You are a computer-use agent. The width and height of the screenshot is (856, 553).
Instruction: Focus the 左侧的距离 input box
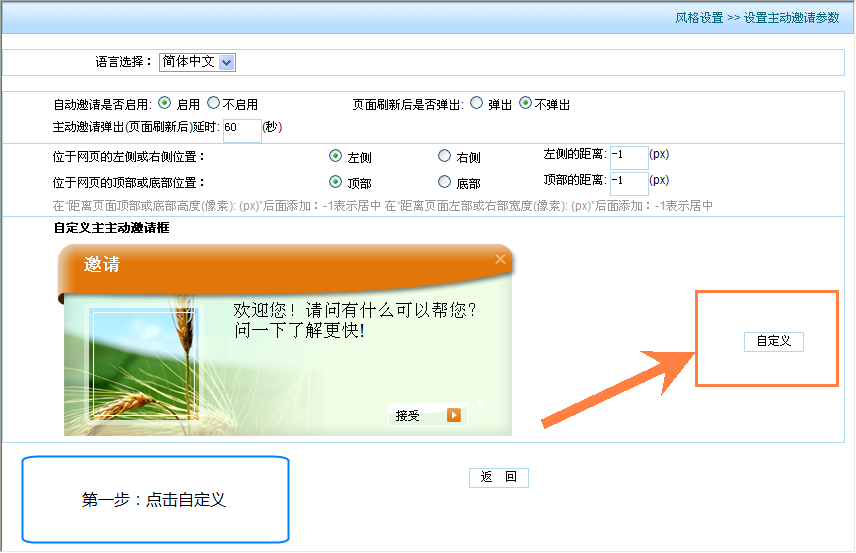[628, 156]
